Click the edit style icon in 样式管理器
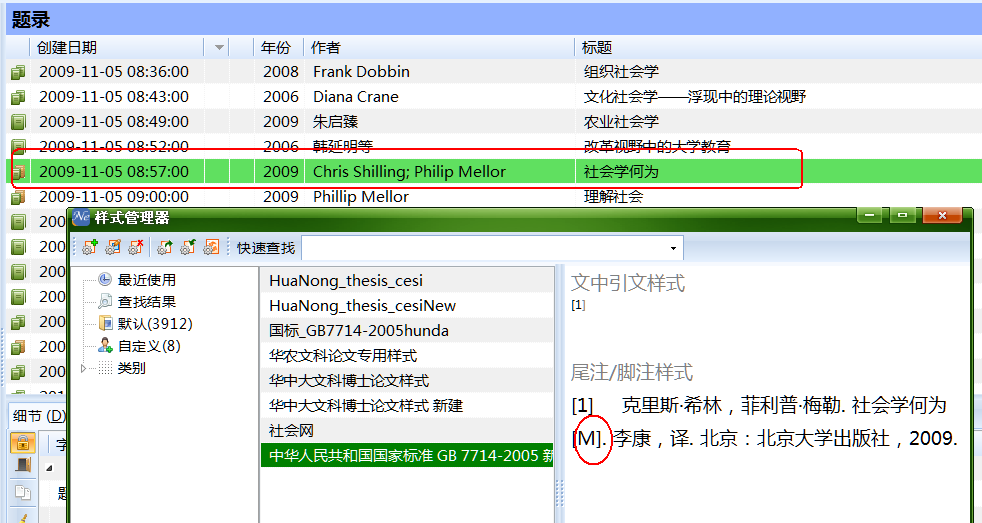Image resolution: width=982 pixels, height=523 pixels. tap(113, 247)
